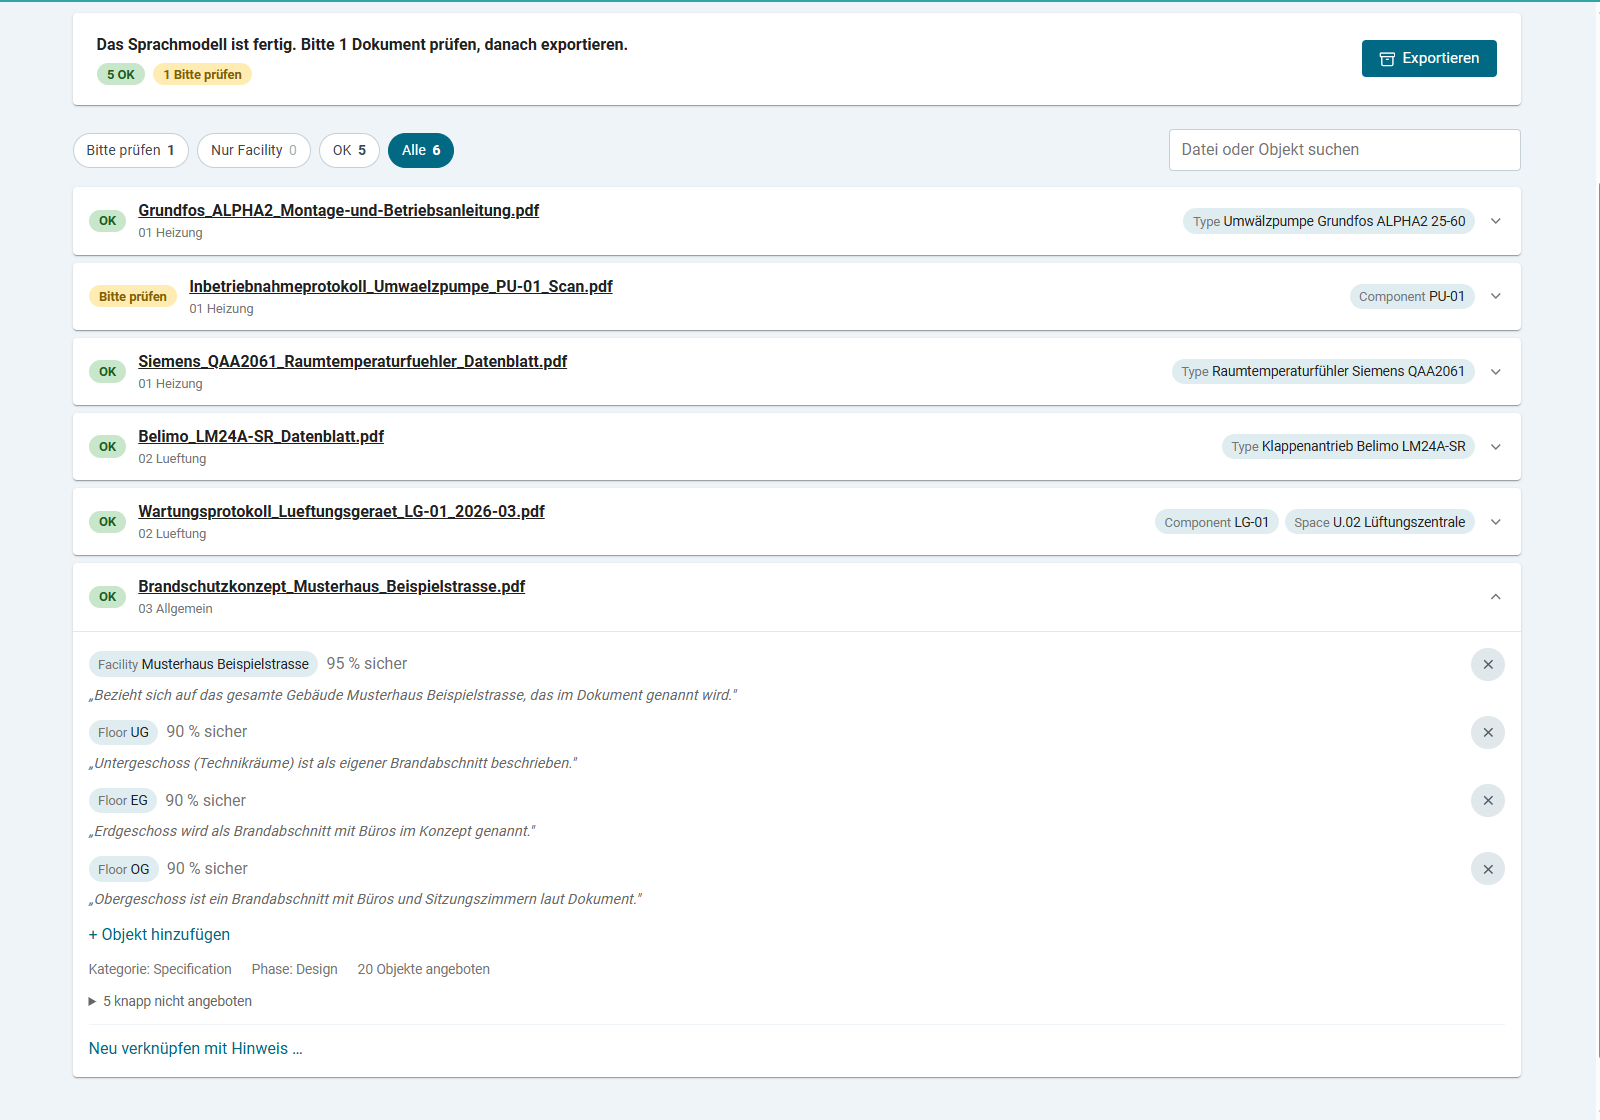Viewport: 1600px width, 1120px height.
Task: Click OK badge on Grundfos row
Action: click(x=108, y=221)
